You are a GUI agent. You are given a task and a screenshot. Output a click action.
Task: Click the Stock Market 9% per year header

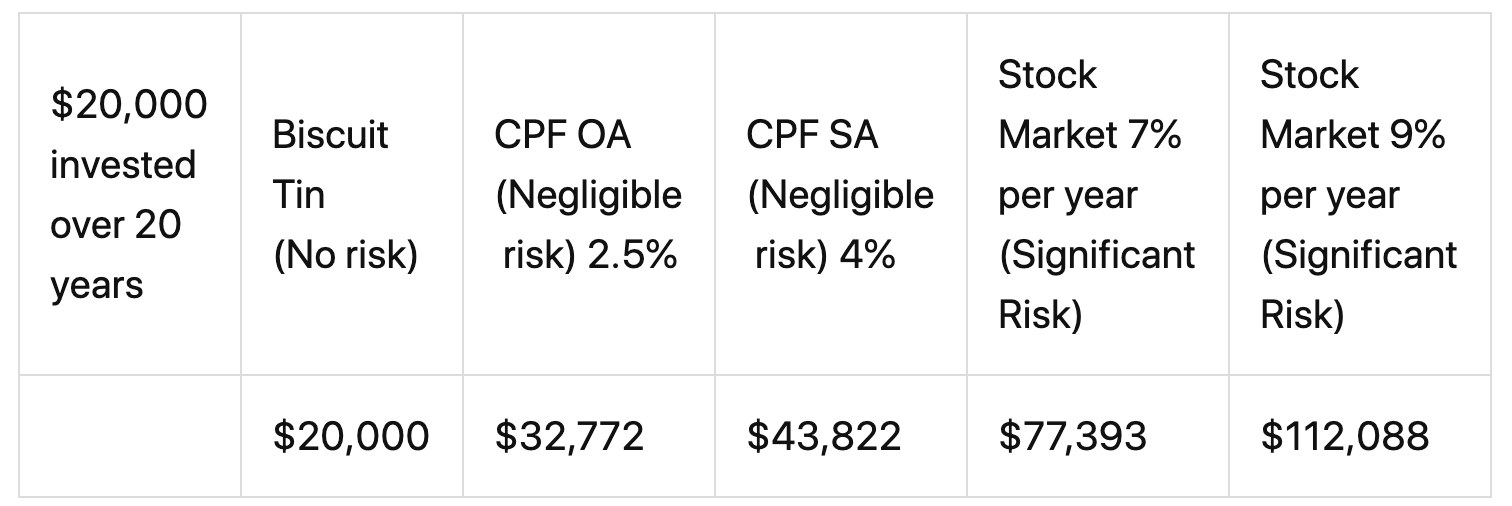tap(1360, 195)
